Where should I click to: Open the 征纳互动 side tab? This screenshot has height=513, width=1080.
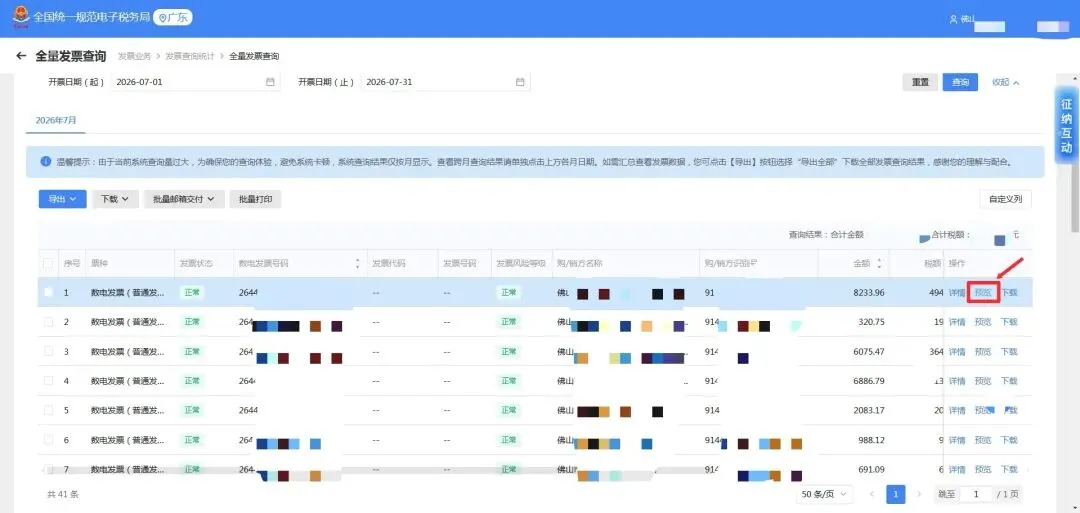pyautogui.click(x=1066, y=125)
